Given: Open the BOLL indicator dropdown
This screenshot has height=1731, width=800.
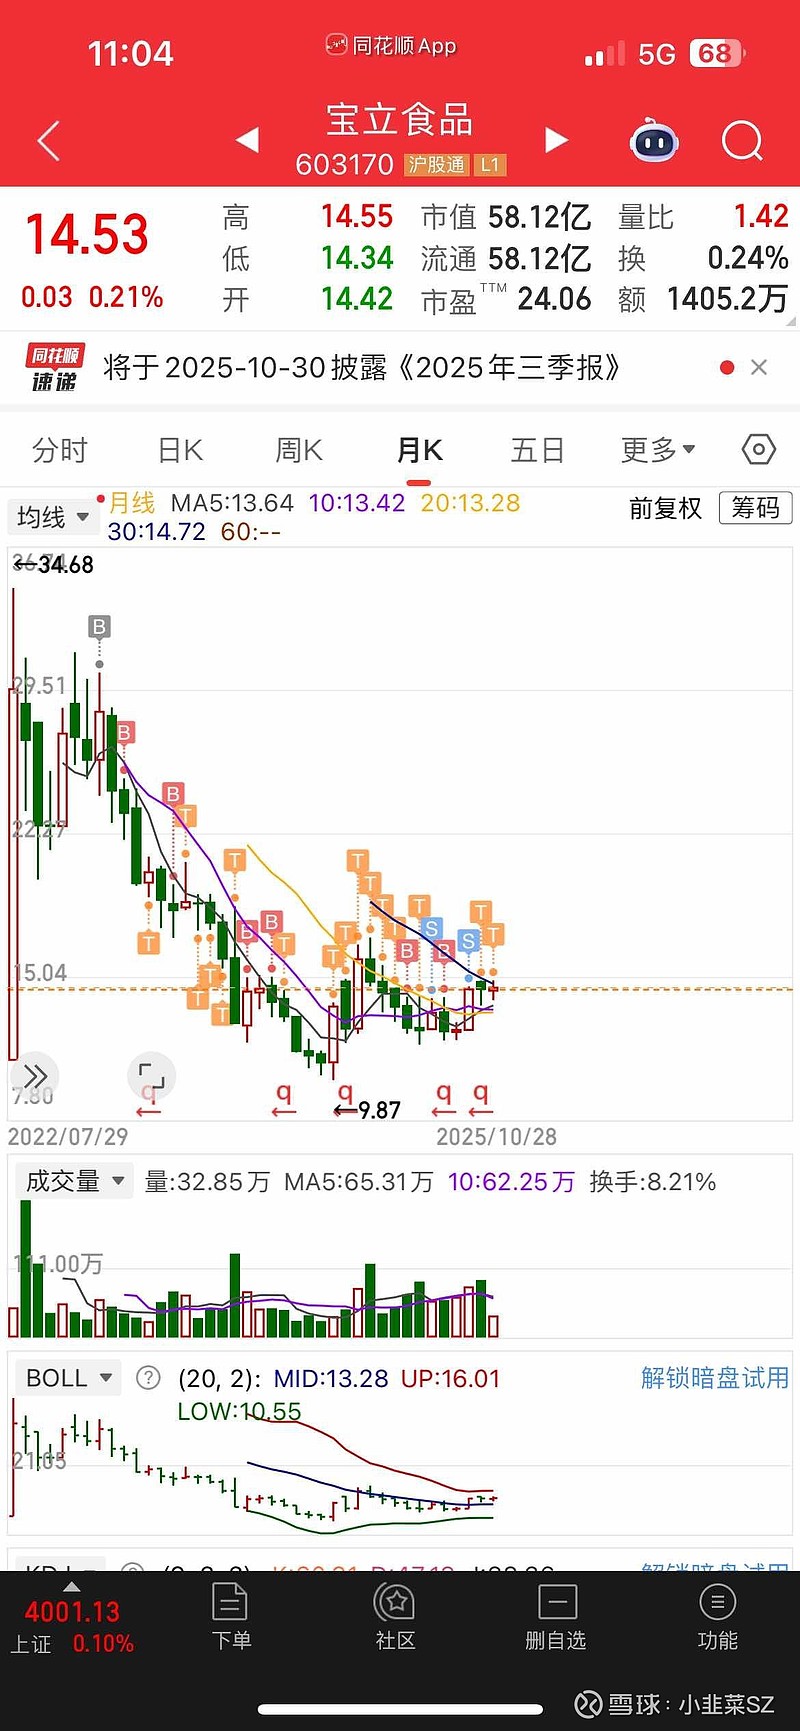Looking at the screenshot, I should [x=68, y=1378].
